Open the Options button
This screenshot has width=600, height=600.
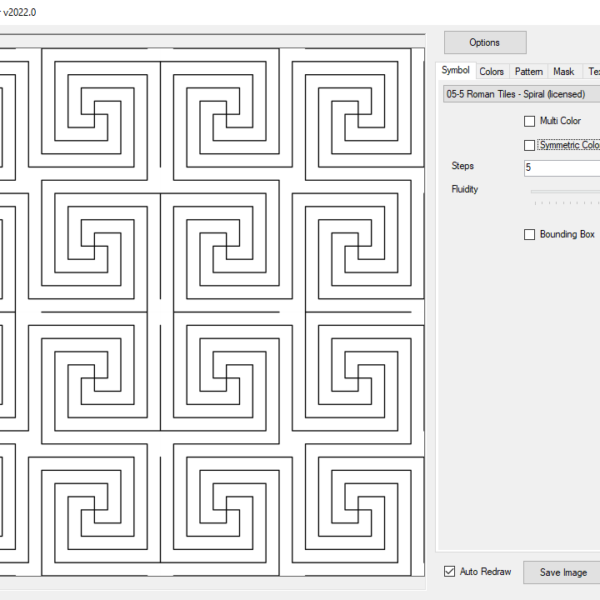tap(485, 42)
